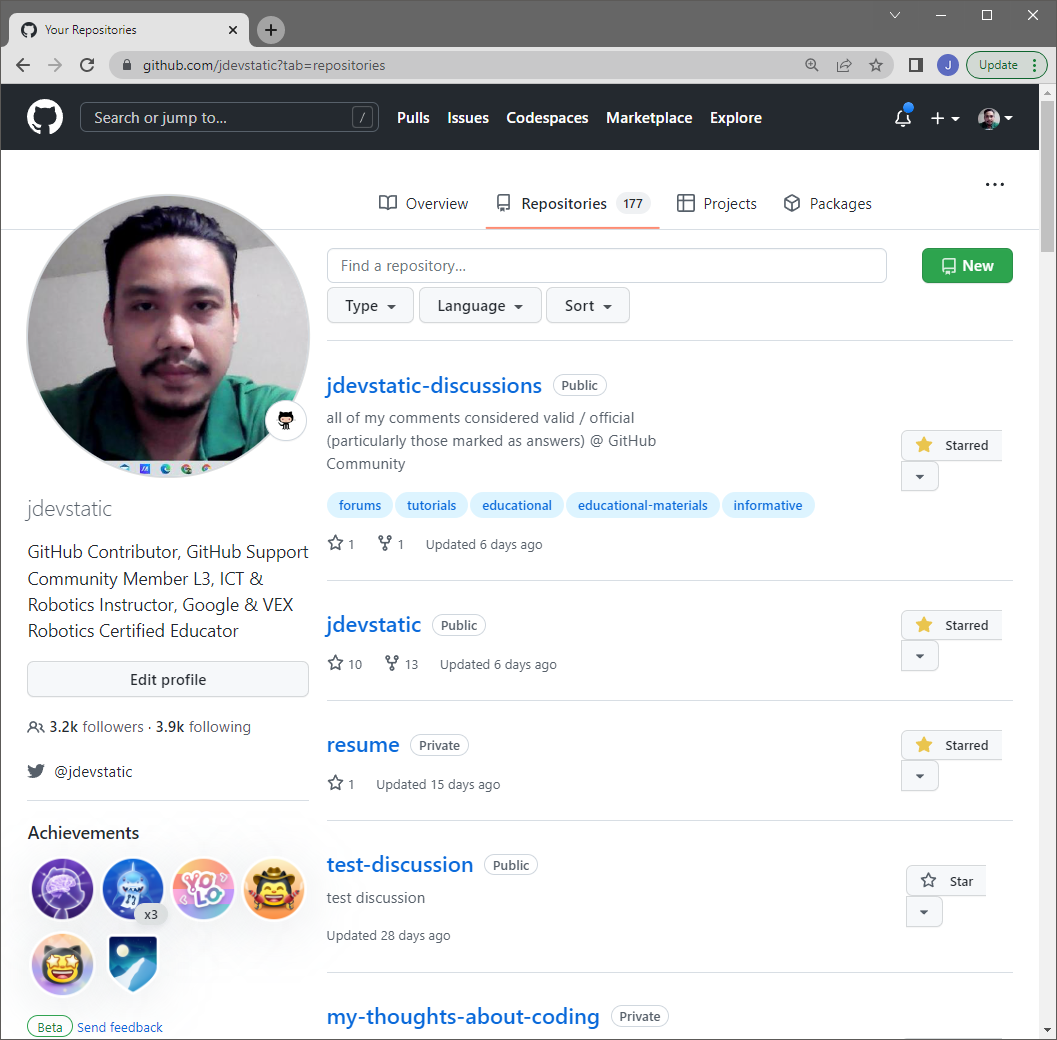View the Pull Shark x3 achievement badge
Screen dimensions: 1057x1040
pos(133,889)
